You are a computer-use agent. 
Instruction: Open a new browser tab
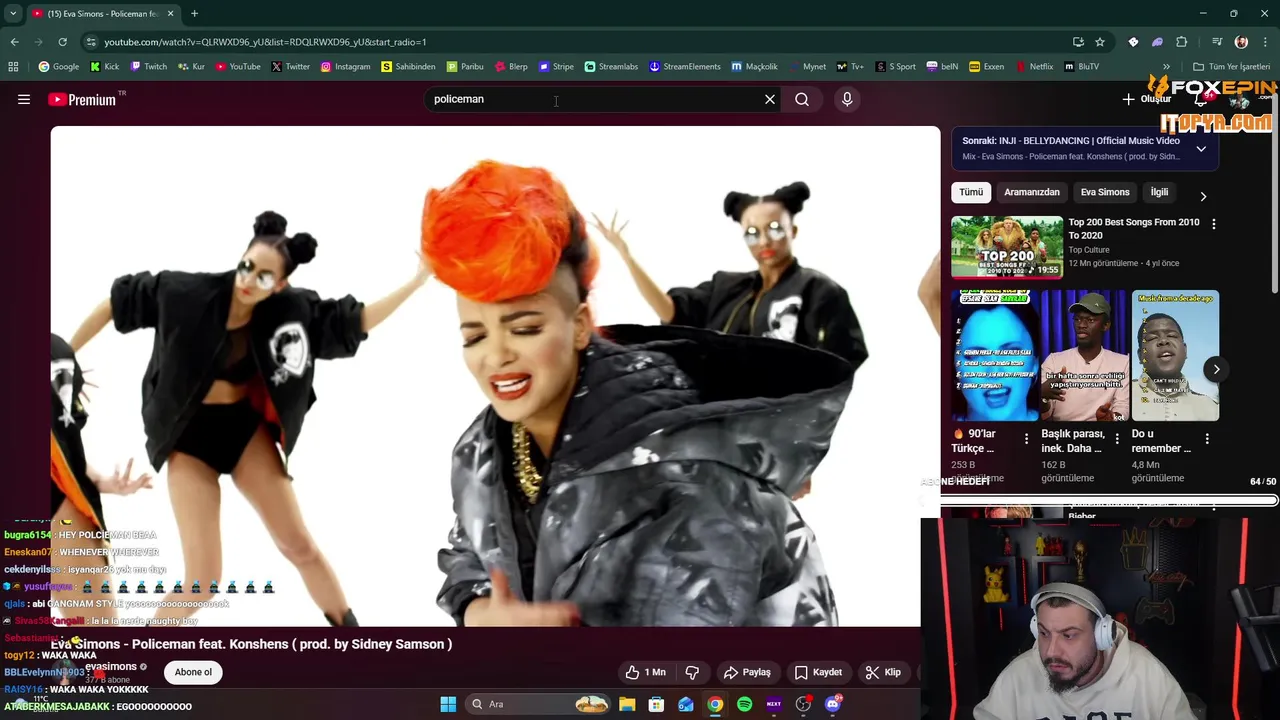[194, 14]
